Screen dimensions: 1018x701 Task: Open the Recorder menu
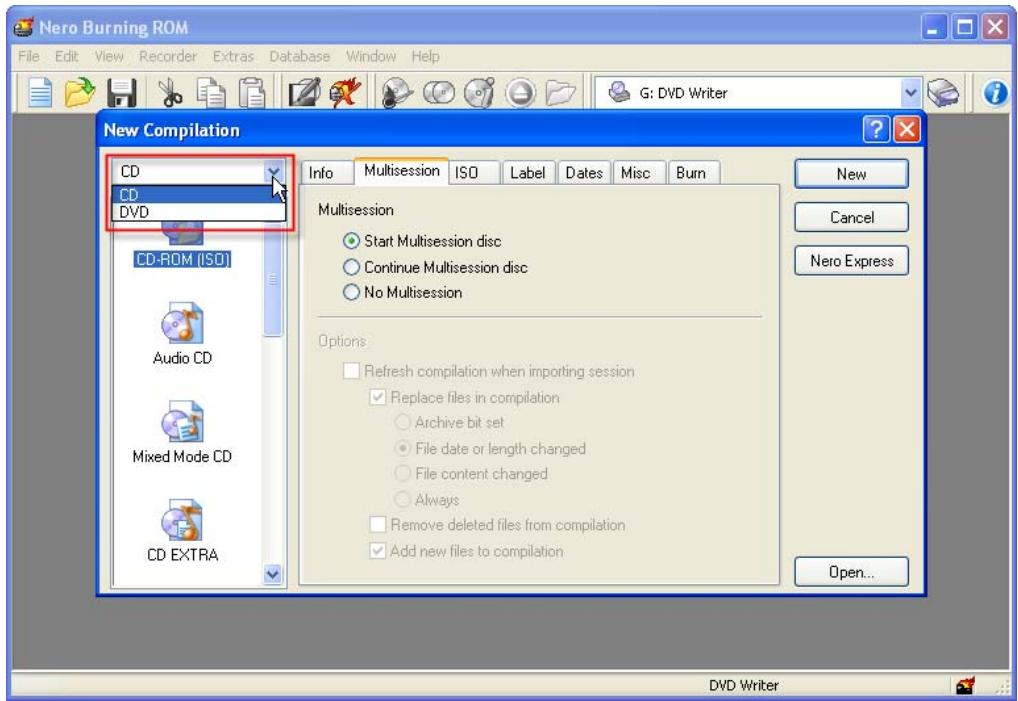[x=168, y=56]
